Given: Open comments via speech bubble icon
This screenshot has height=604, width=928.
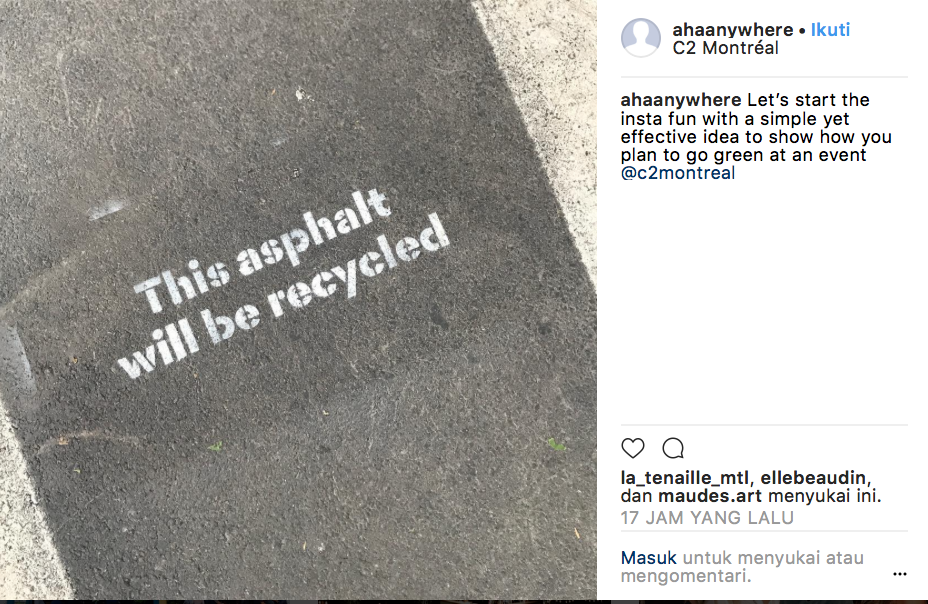Looking at the screenshot, I should 673,448.
